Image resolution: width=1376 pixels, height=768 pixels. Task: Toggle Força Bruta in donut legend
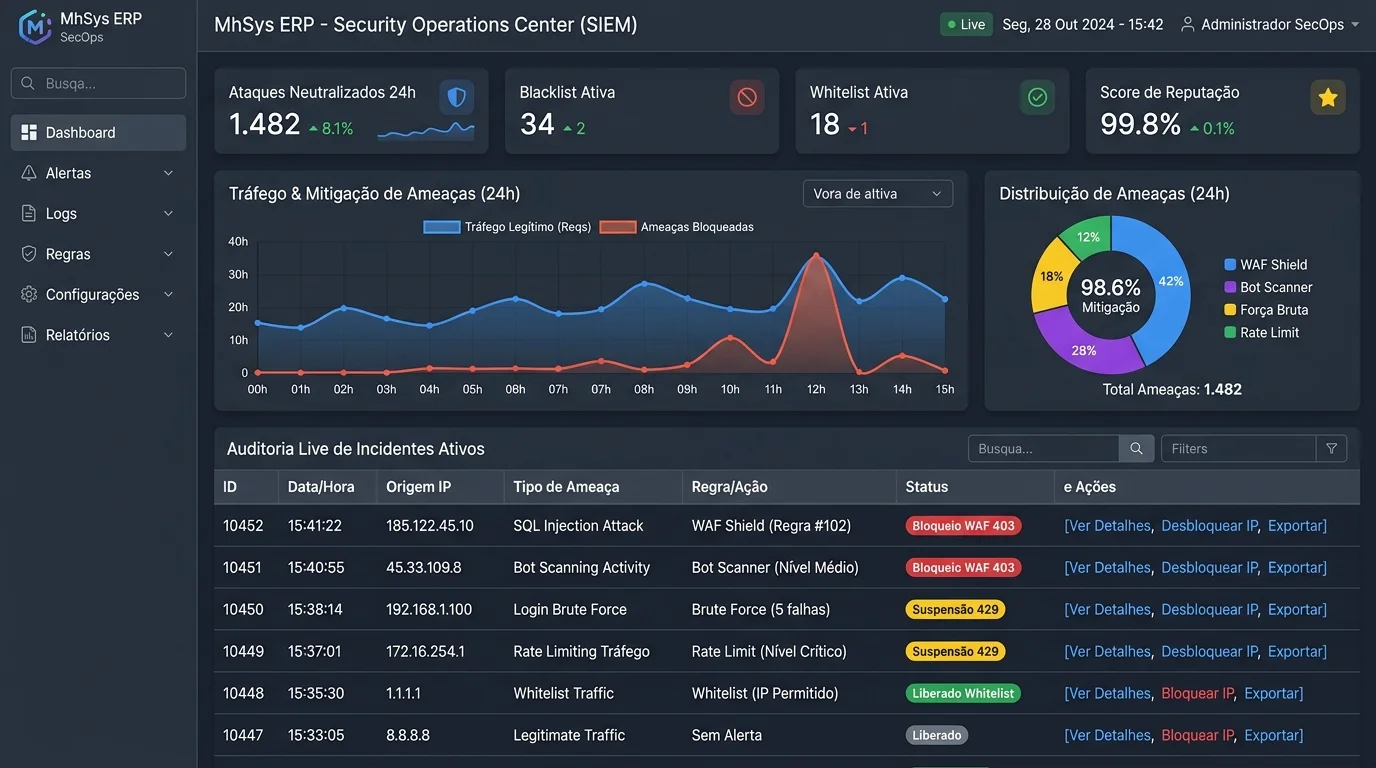pos(1266,310)
